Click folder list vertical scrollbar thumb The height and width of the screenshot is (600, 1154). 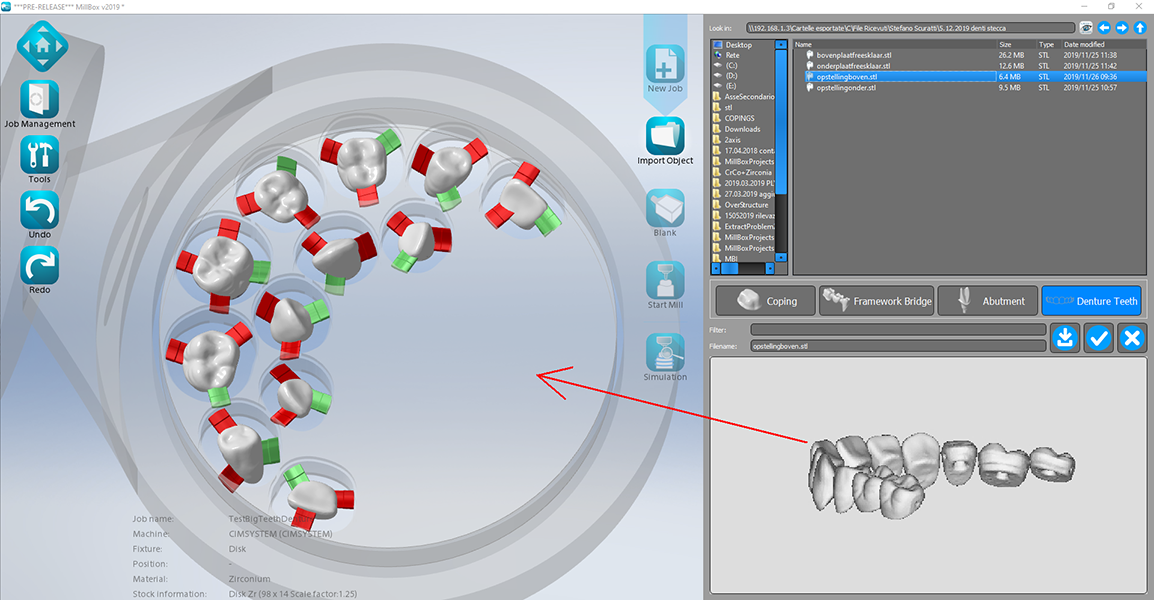click(x=781, y=124)
